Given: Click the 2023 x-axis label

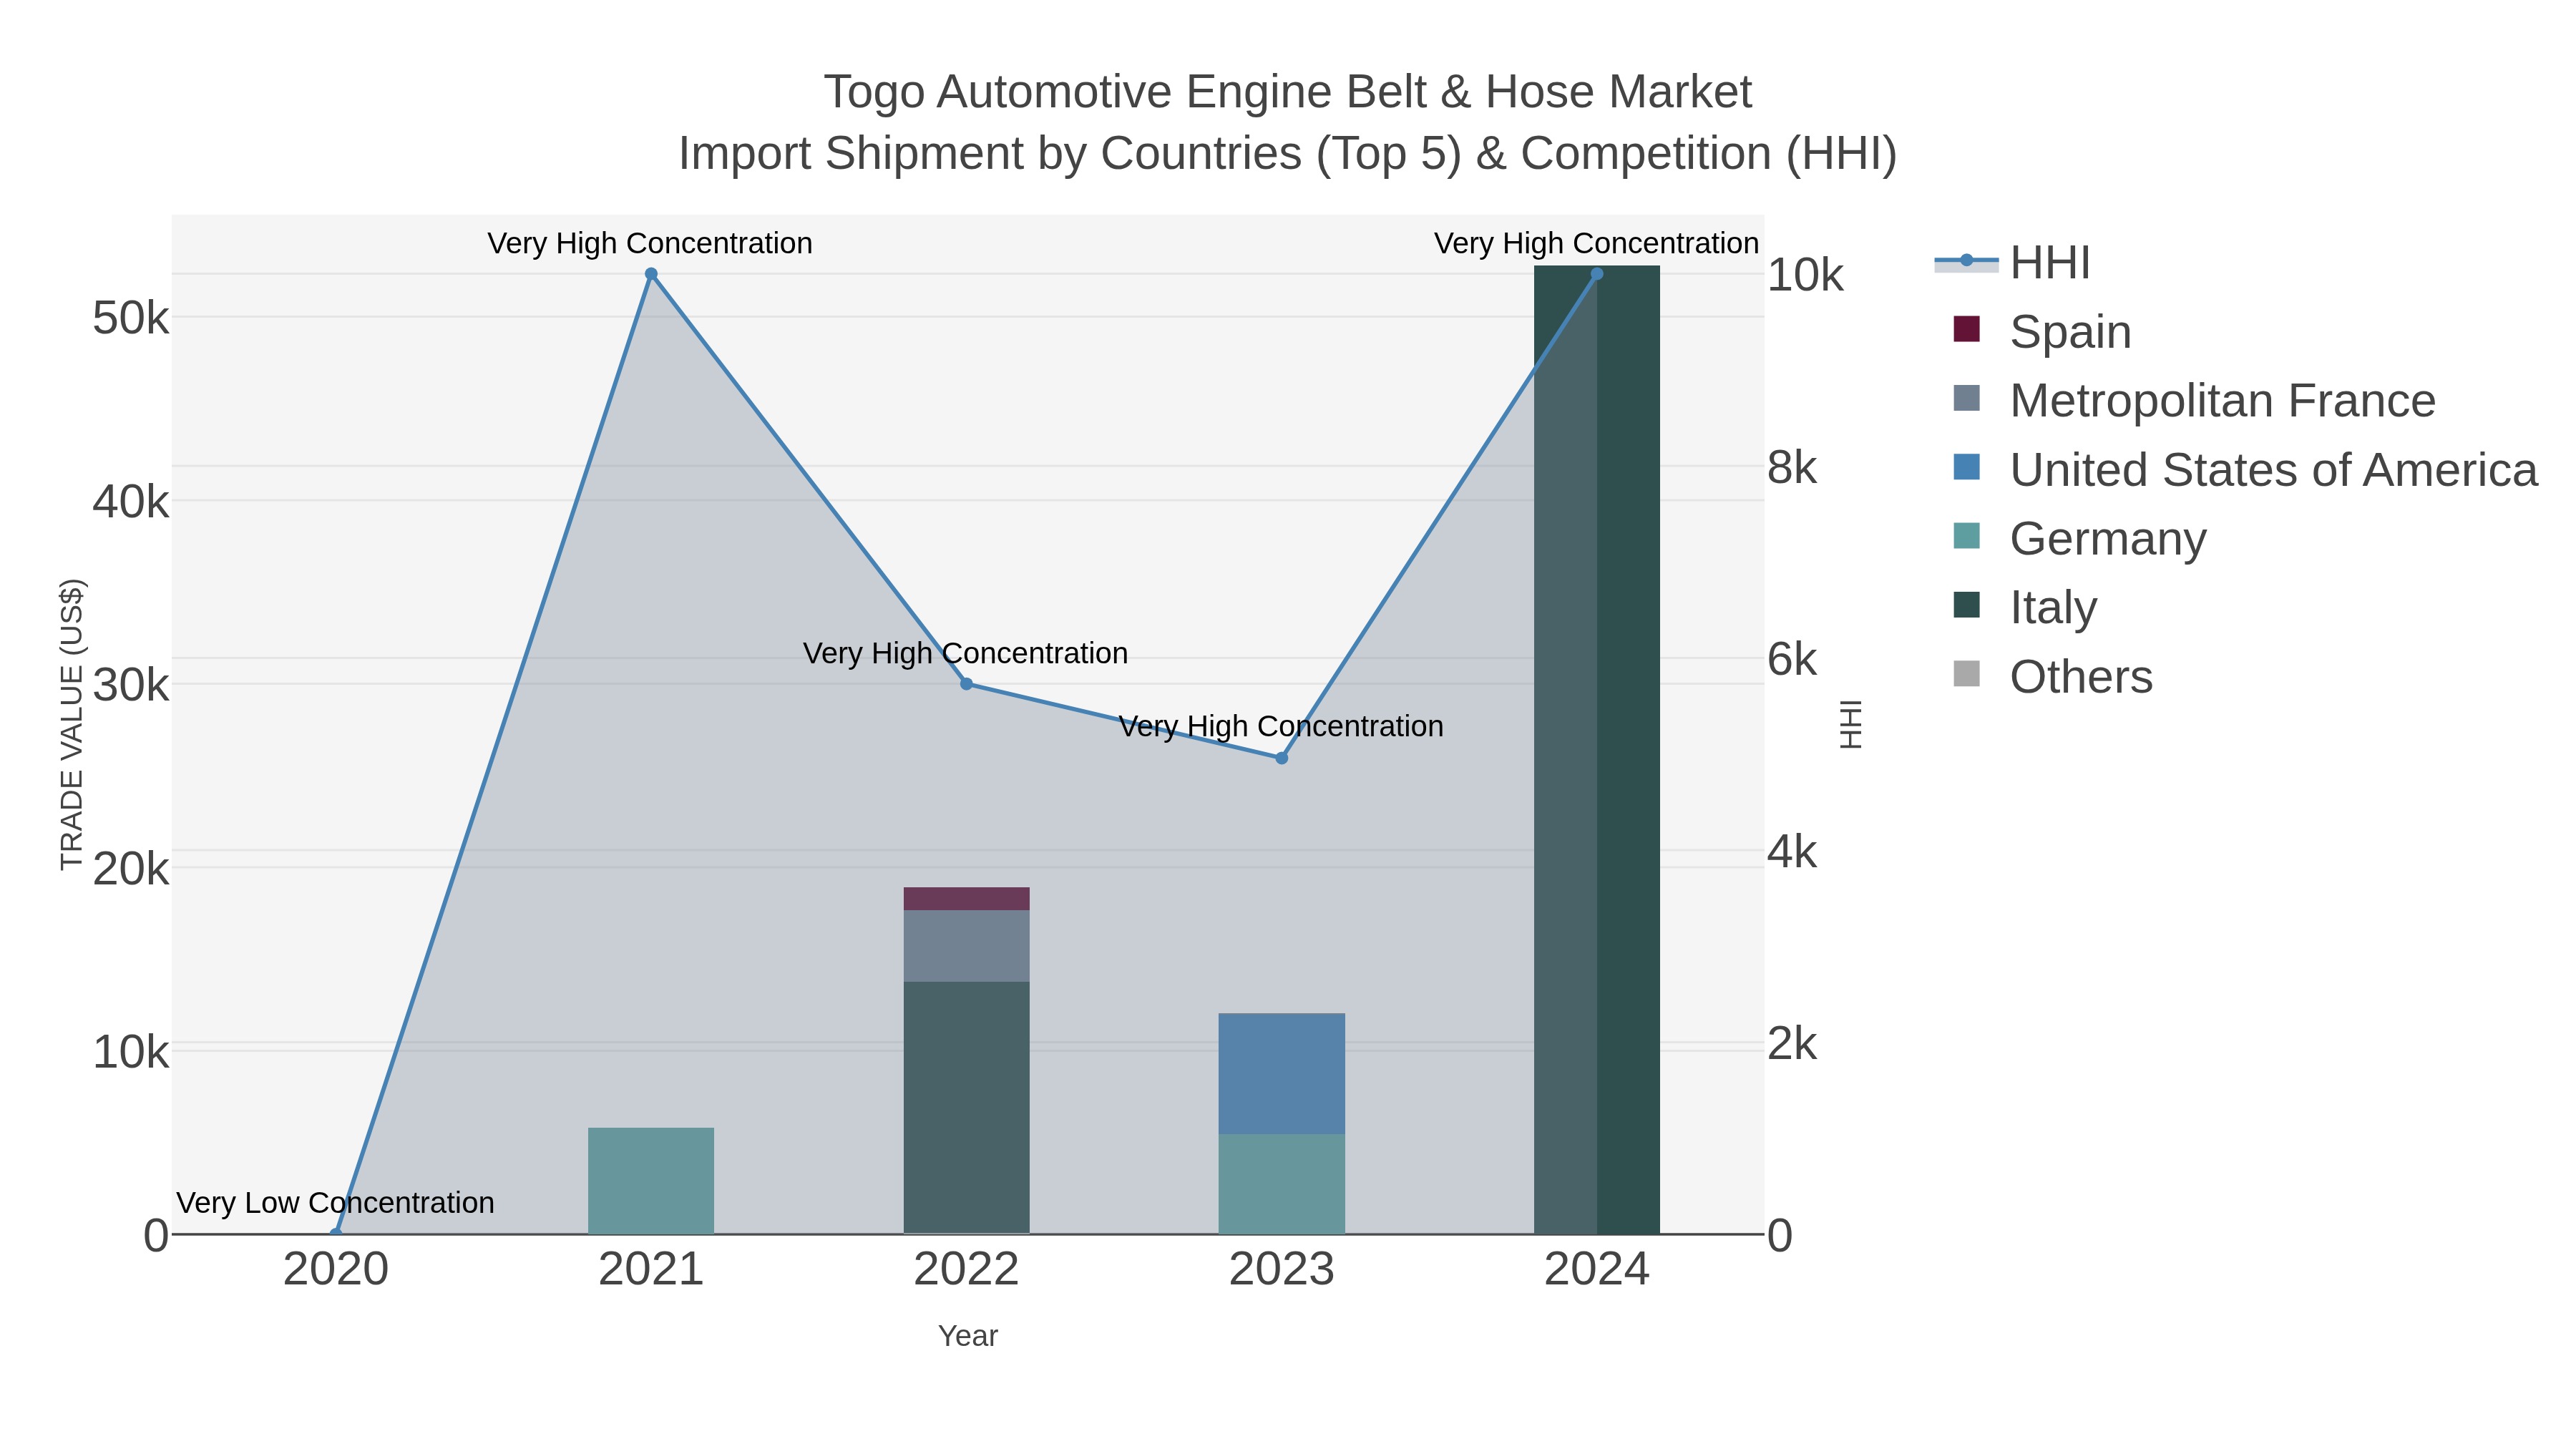Looking at the screenshot, I should coord(1282,1270).
